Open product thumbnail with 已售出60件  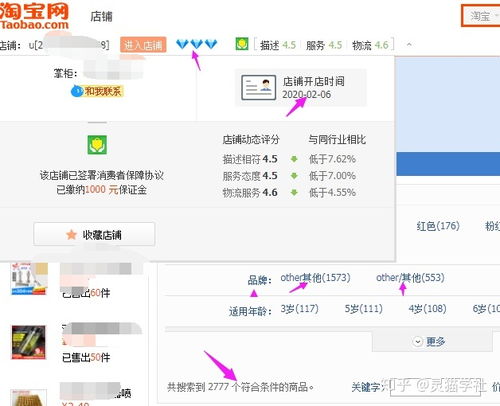[x=29, y=279]
